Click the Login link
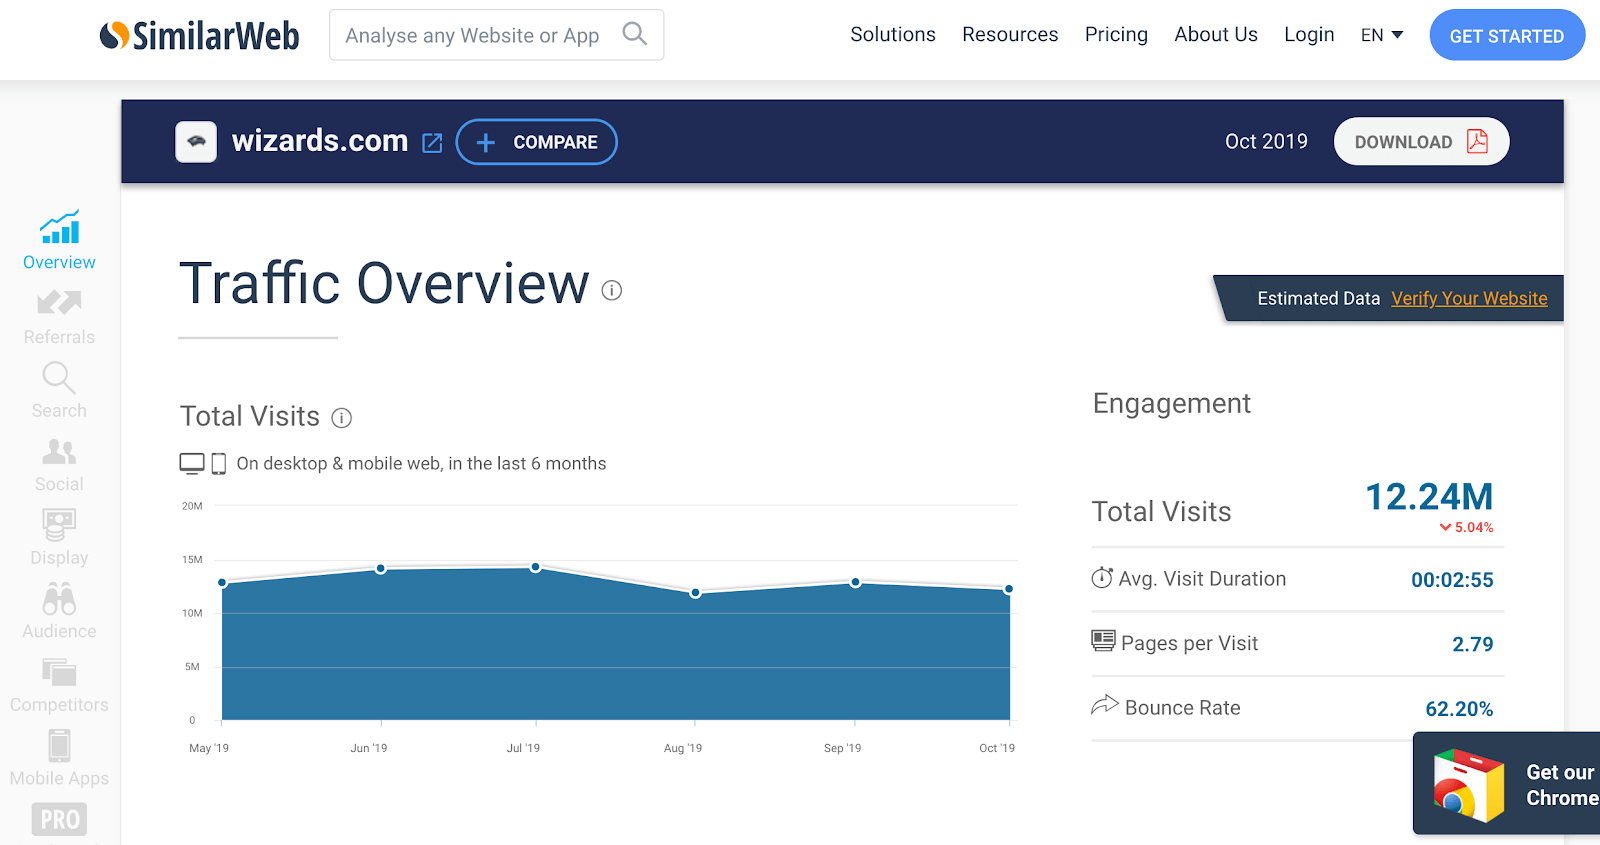Image resolution: width=1600 pixels, height=845 pixels. tap(1309, 35)
